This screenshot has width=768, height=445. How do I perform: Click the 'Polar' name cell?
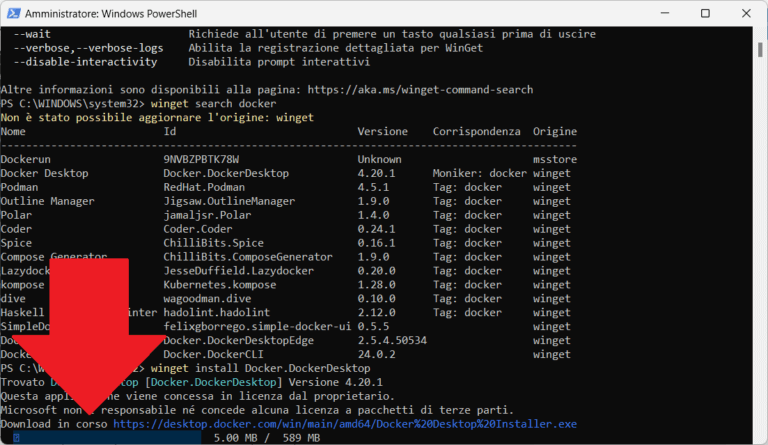pos(16,215)
